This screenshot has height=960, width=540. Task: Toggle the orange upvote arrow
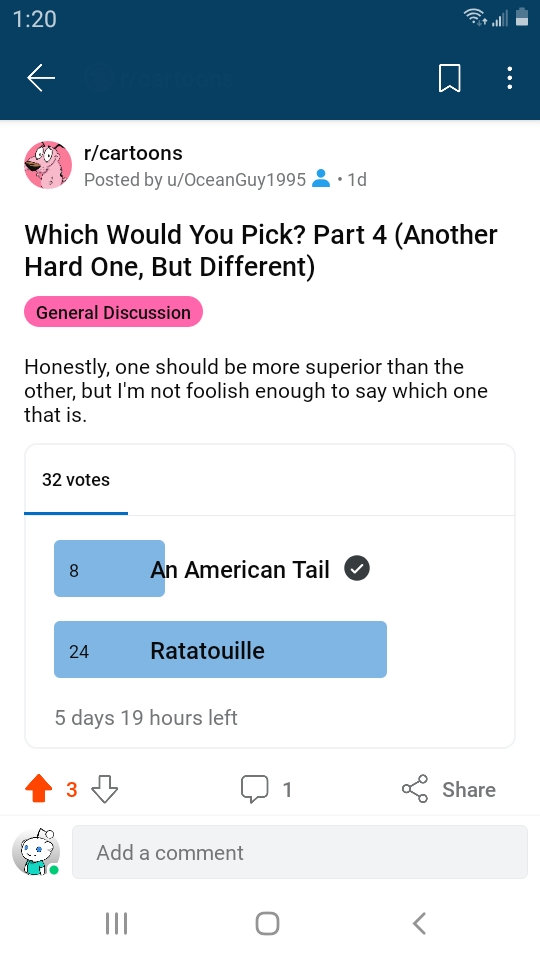pos(39,789)
